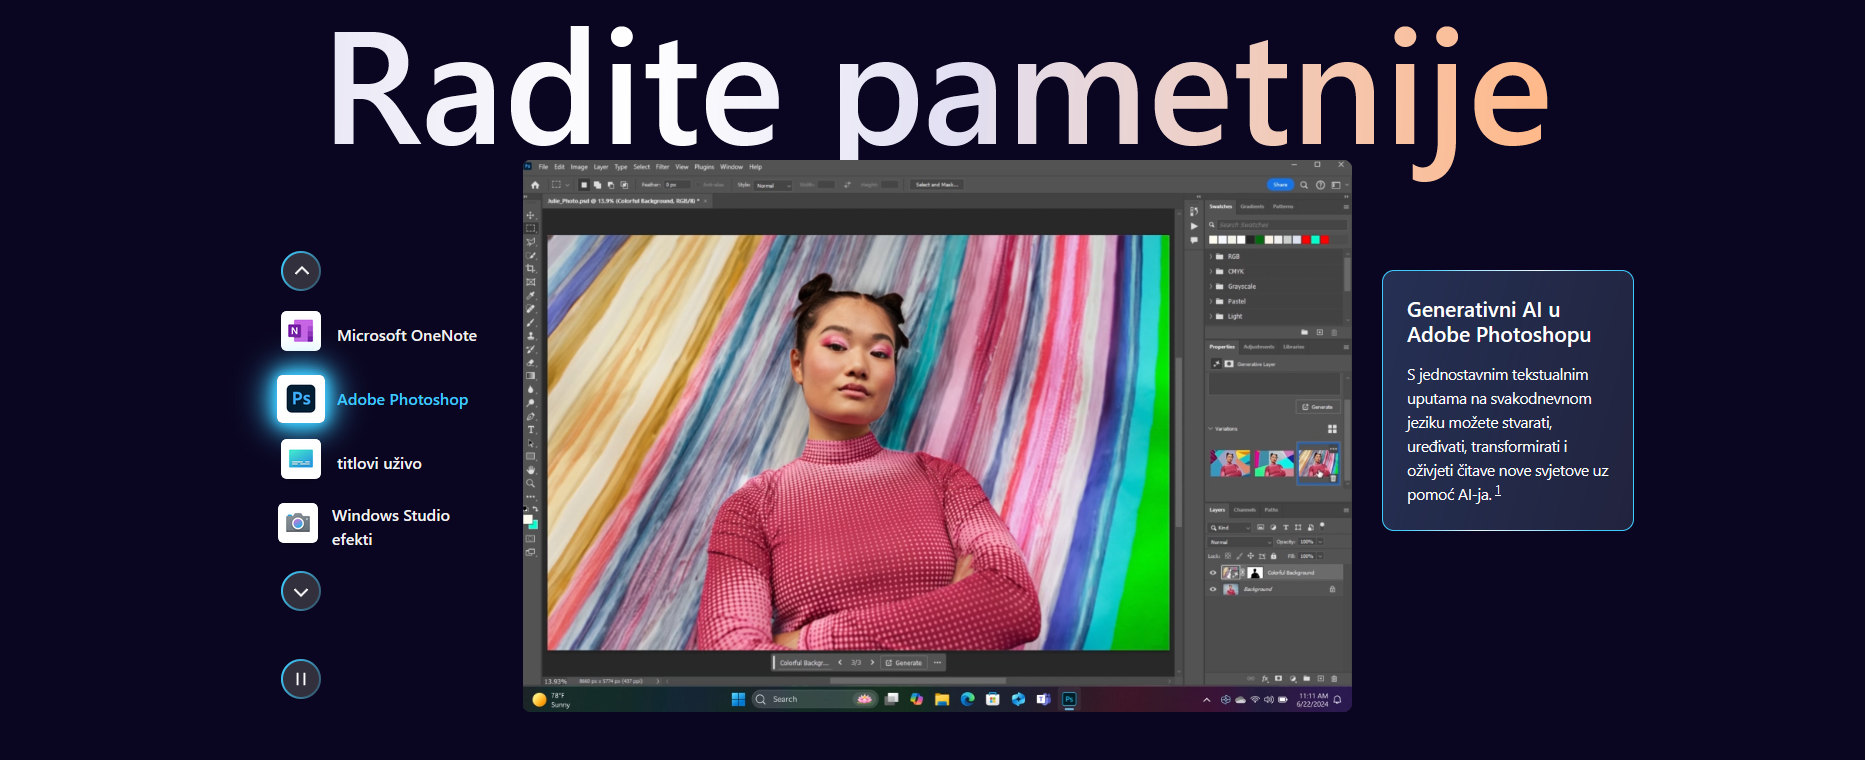
Task: Toggle the layer filter switch
Action: coord(1322,526)
